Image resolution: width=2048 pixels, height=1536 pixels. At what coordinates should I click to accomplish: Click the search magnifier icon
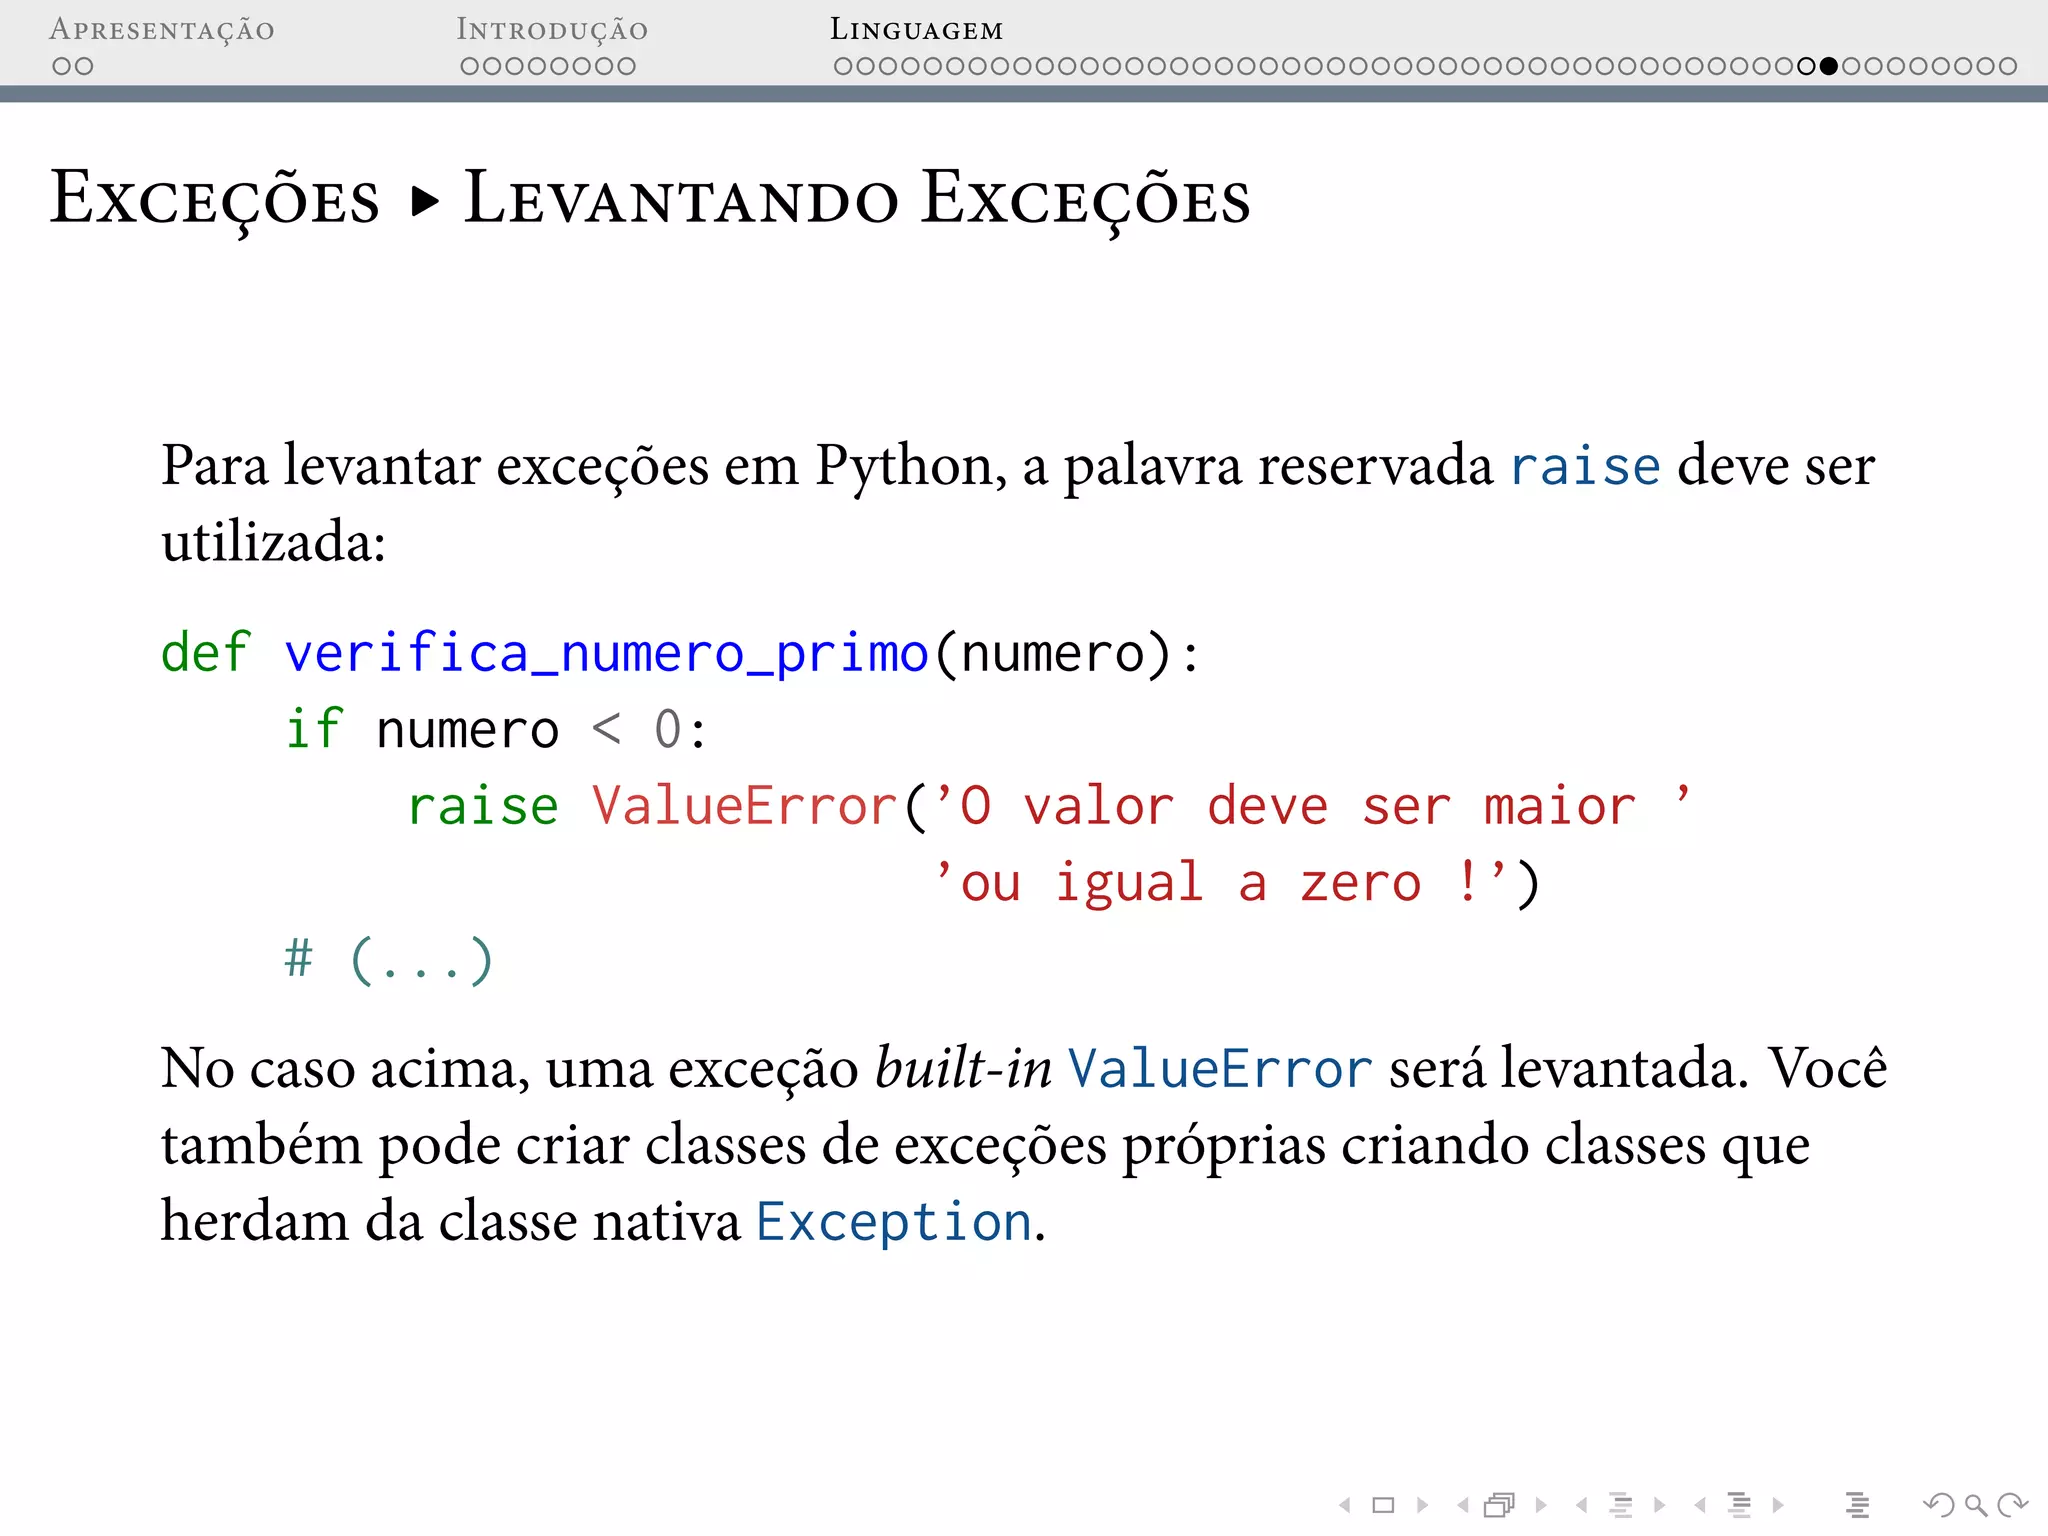1975,1505
